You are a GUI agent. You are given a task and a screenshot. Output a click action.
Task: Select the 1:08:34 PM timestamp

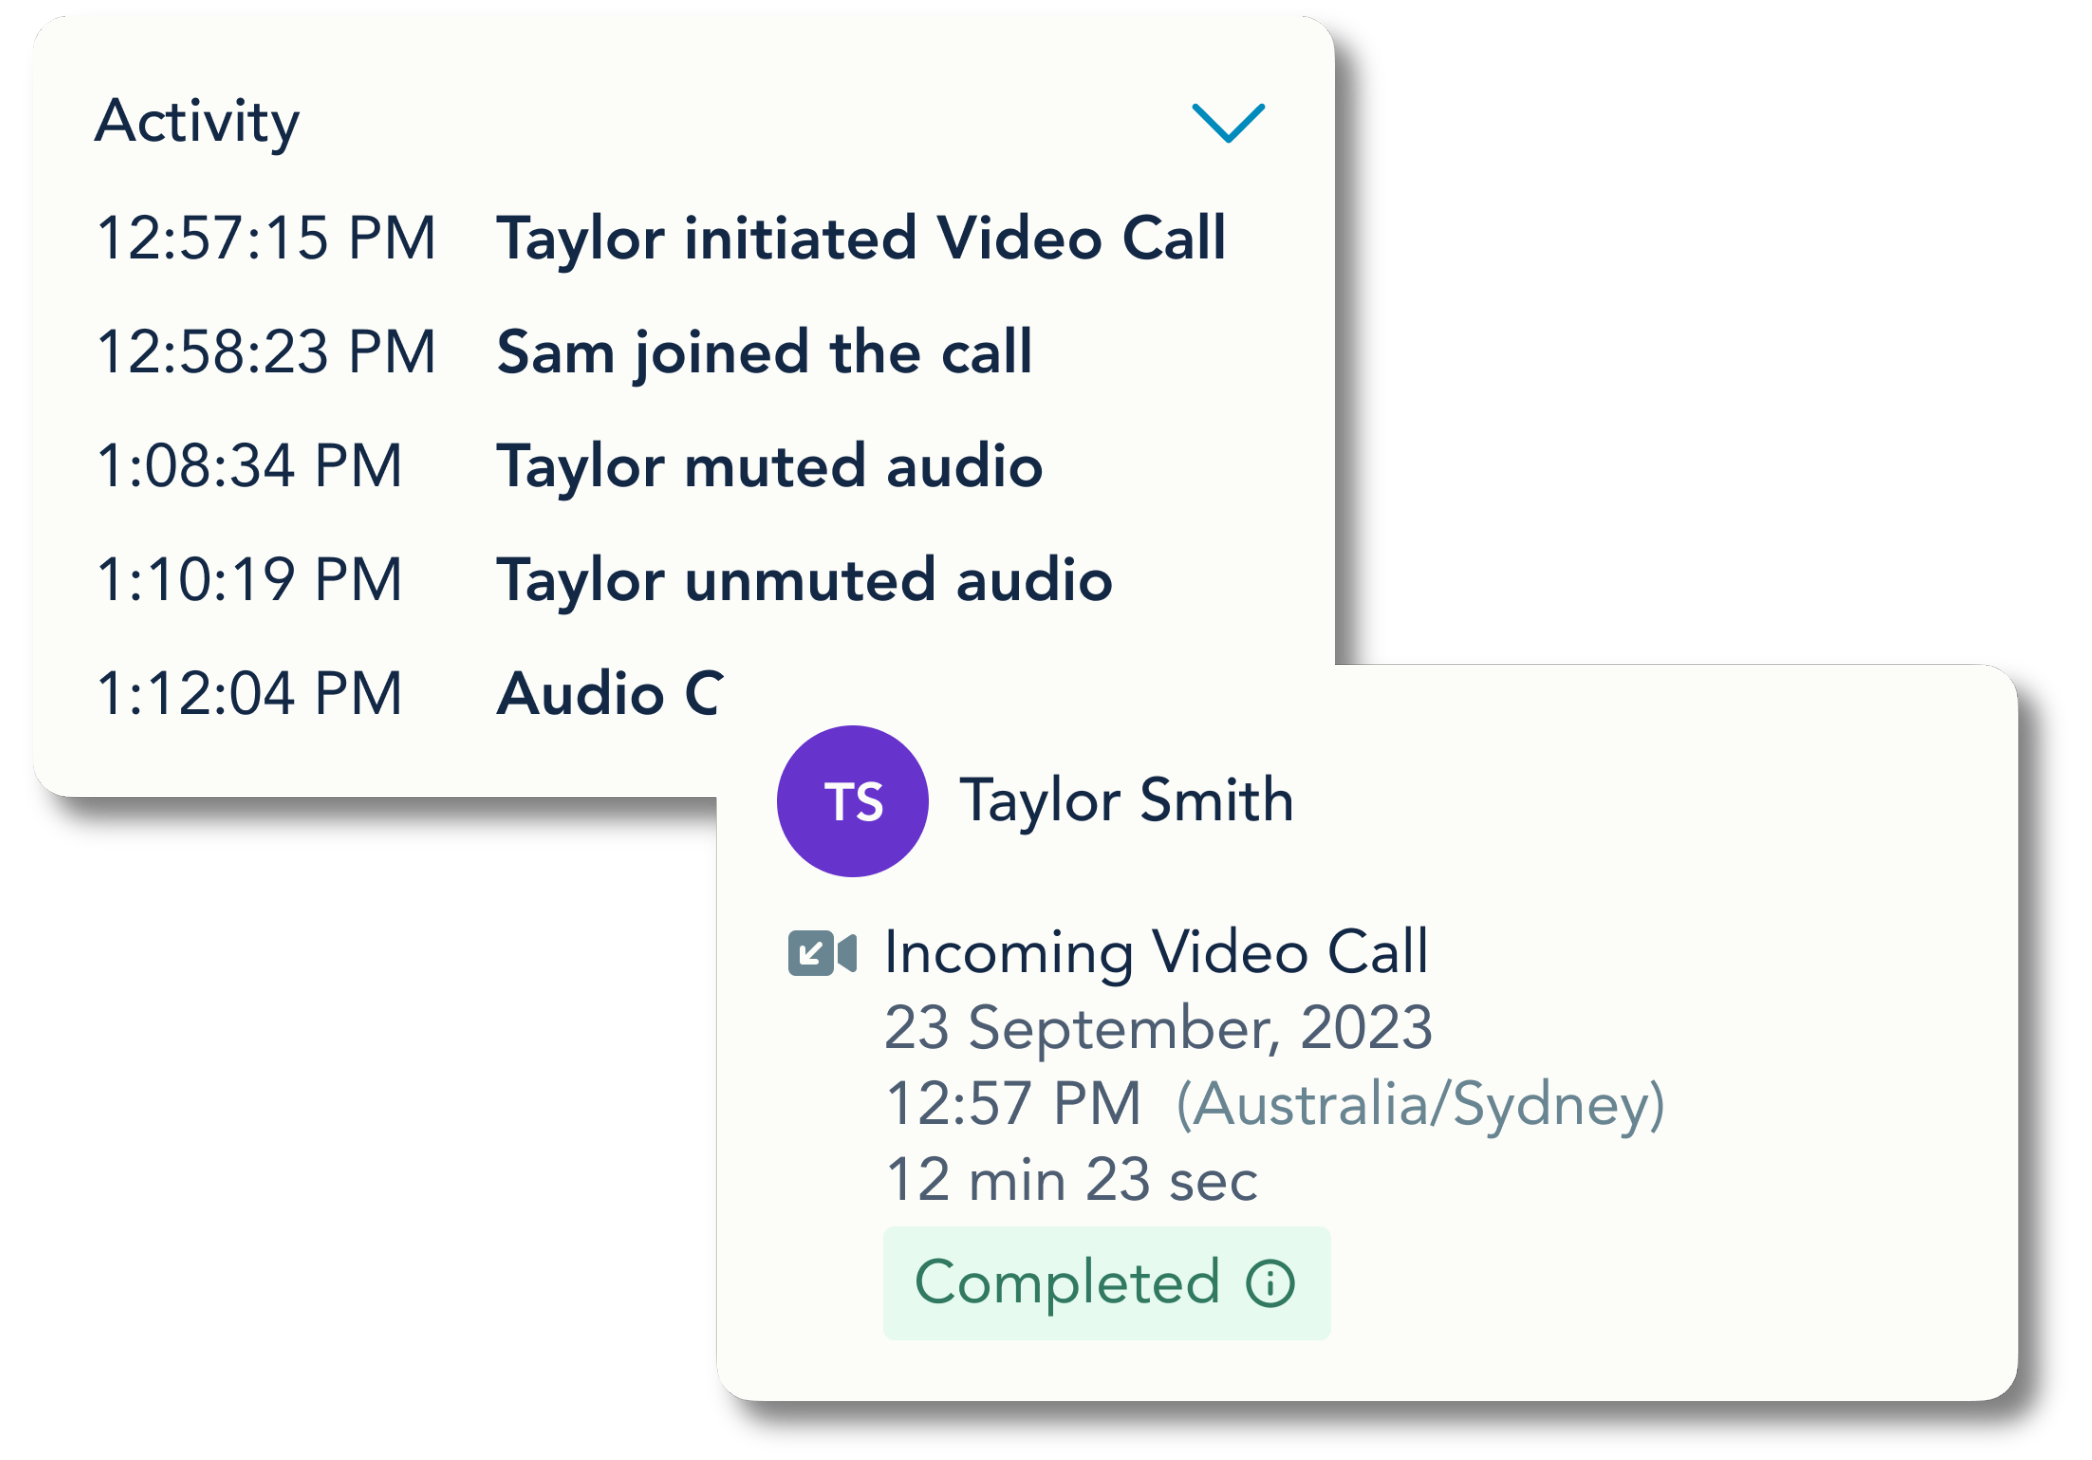coord(249,467)
